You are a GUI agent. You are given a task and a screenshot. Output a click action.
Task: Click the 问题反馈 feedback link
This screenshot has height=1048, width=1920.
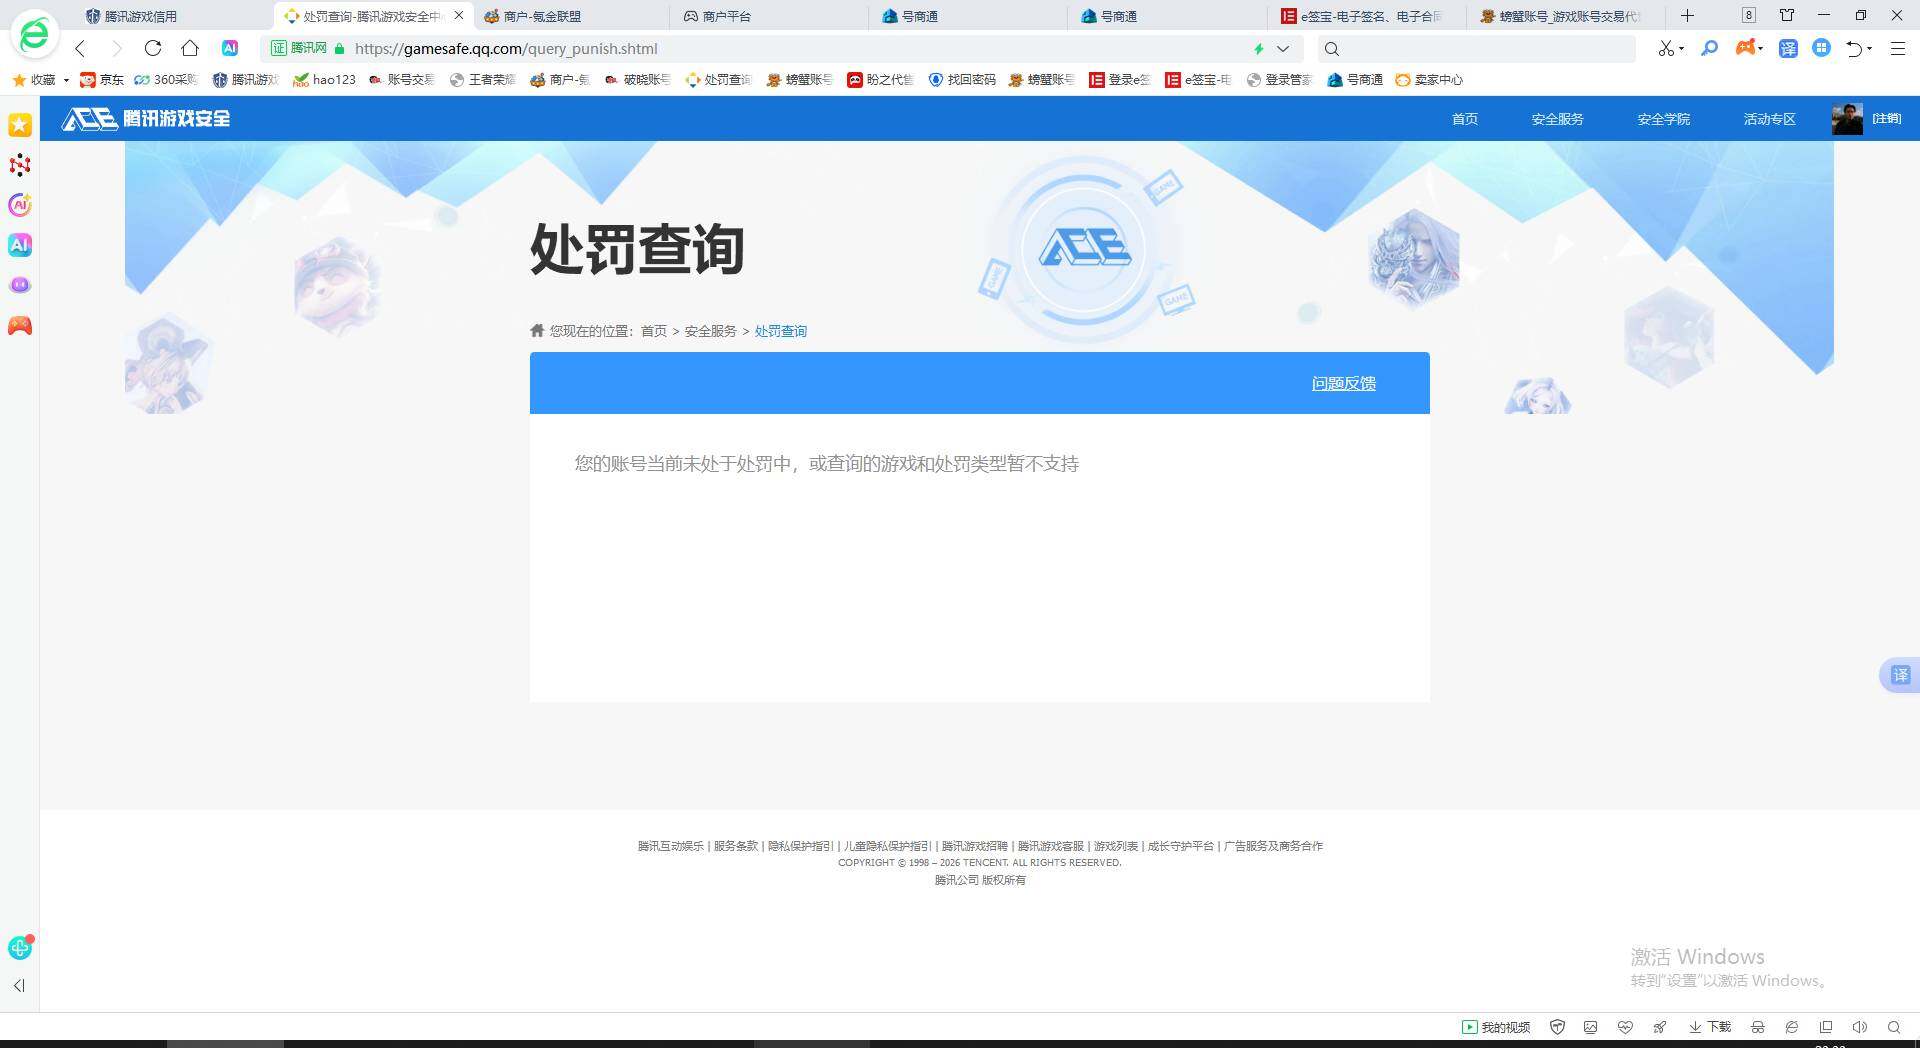1343,383
